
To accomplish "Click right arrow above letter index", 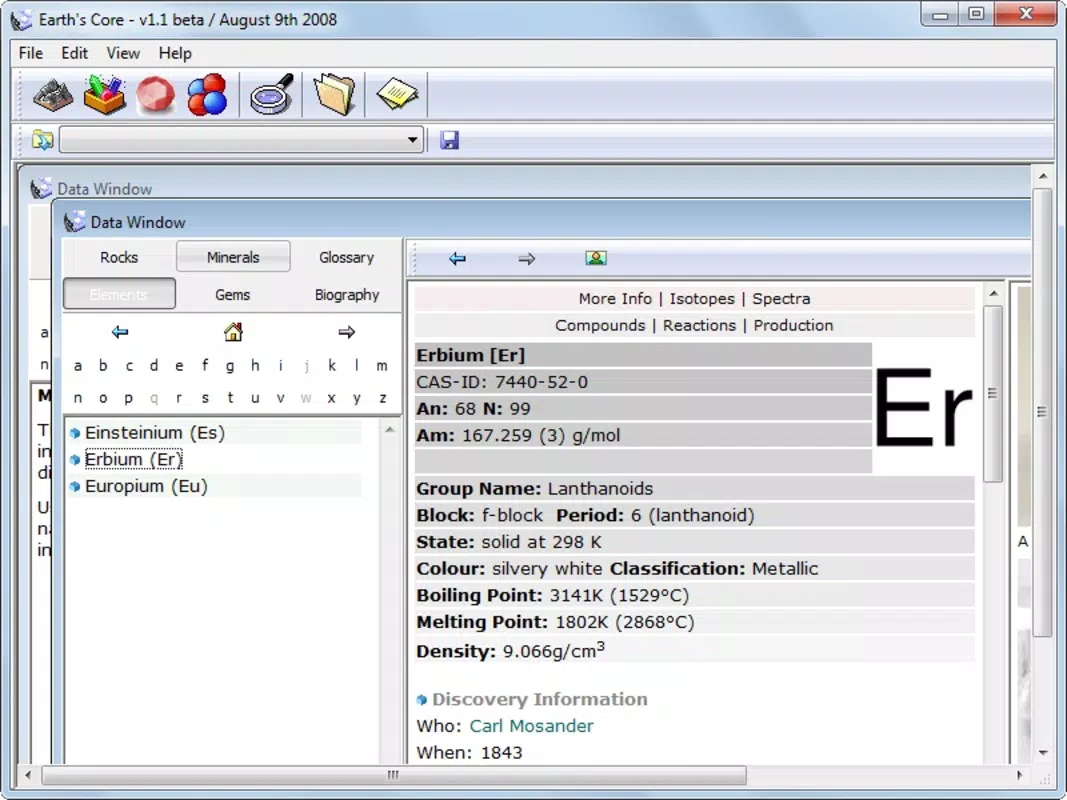I will coord(346,332).
